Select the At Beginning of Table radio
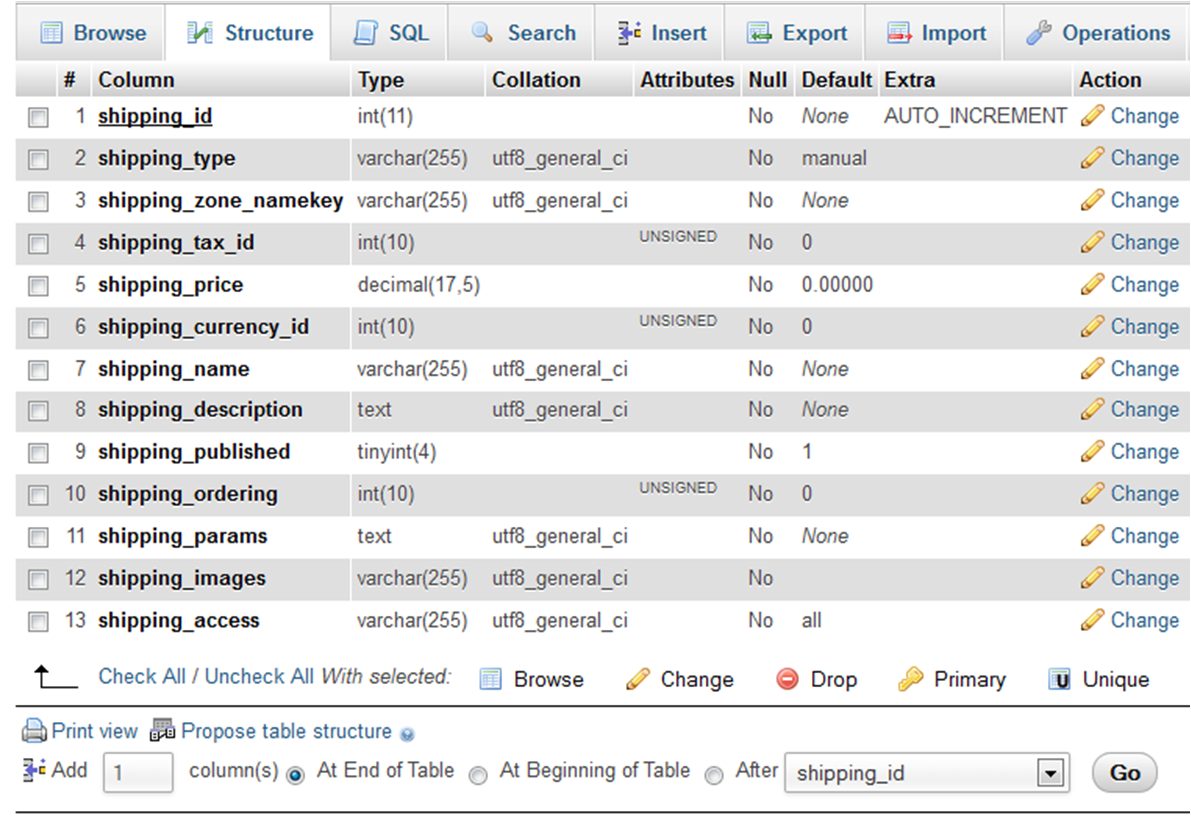The image size is (1191, 840). pos(479,775)
